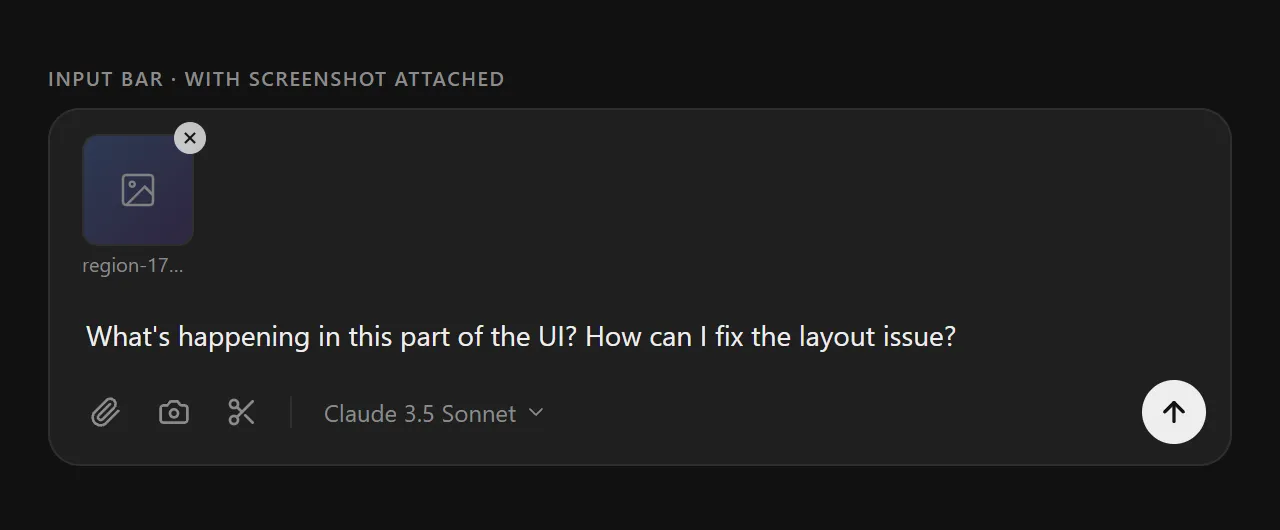Viewport: 1280px width, 530px height.
Task: Remove the attached screenshot with the X
Action: point(190,138)
